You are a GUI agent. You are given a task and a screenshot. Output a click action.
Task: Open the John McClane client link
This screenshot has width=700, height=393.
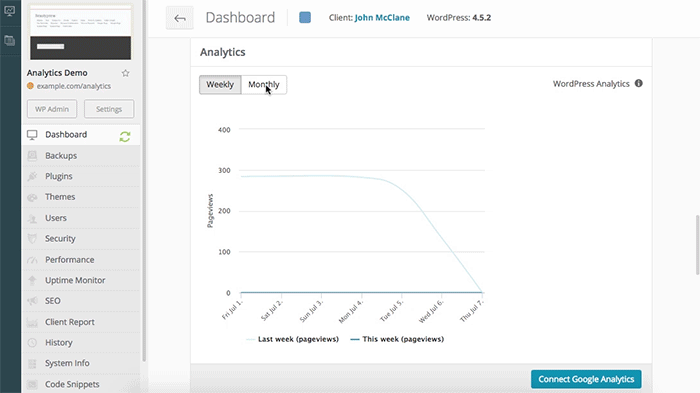tap(382, 18)
